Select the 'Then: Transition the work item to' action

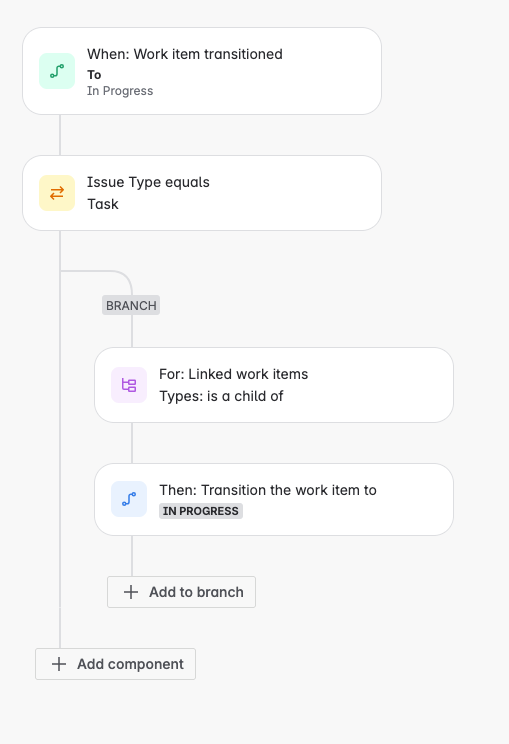pos(274,500)
